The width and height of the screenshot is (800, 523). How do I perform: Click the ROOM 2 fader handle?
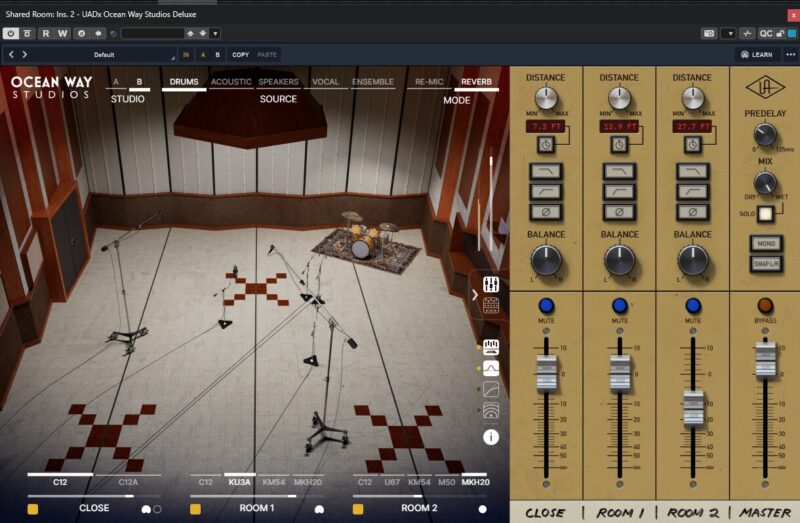click(x=693, y=408)
